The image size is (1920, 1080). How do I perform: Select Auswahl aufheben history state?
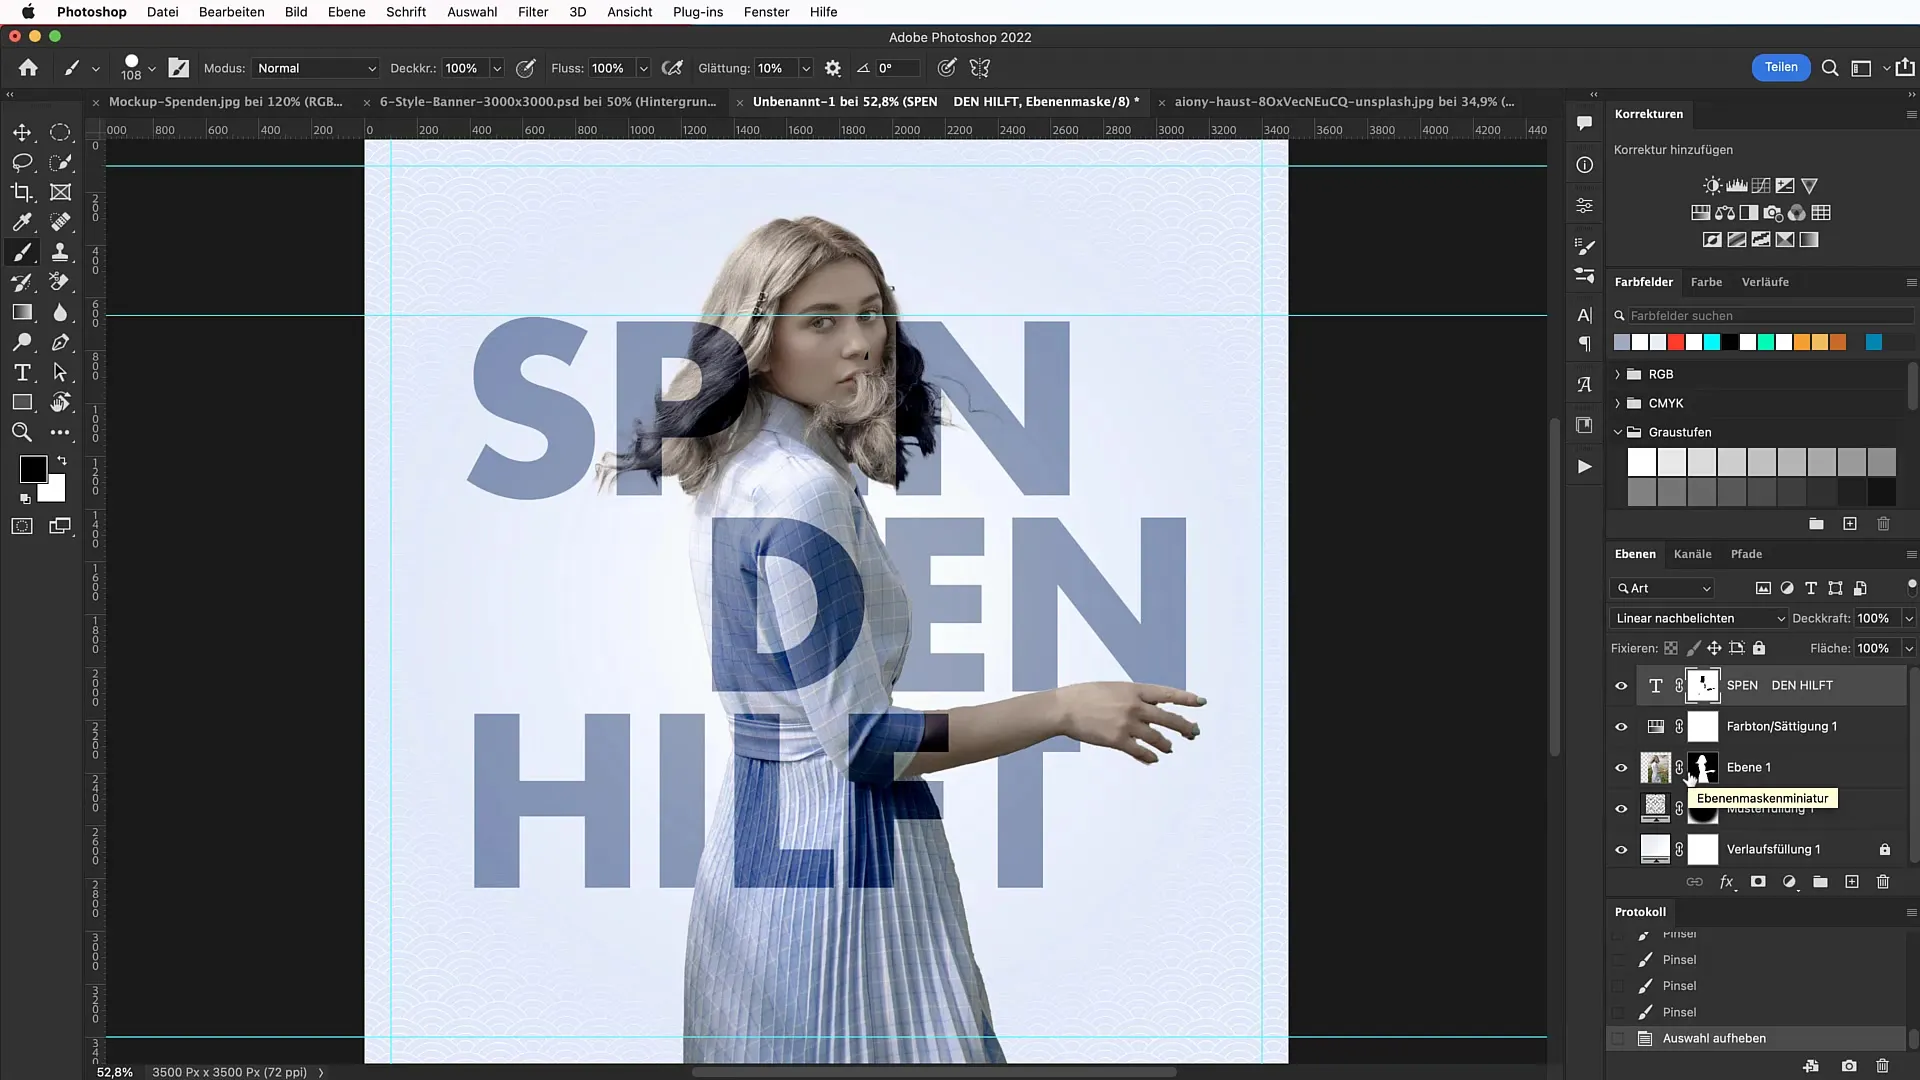tap(1755, 1038)
